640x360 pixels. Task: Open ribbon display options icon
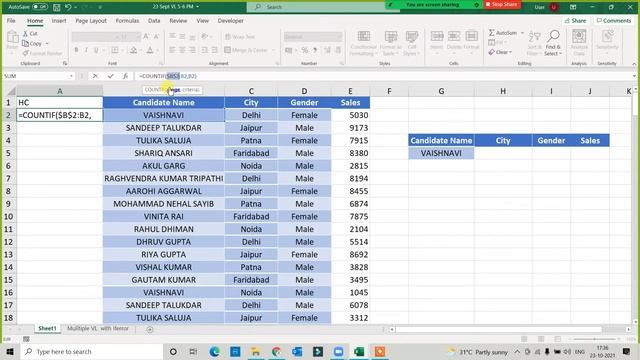[573, 7]
